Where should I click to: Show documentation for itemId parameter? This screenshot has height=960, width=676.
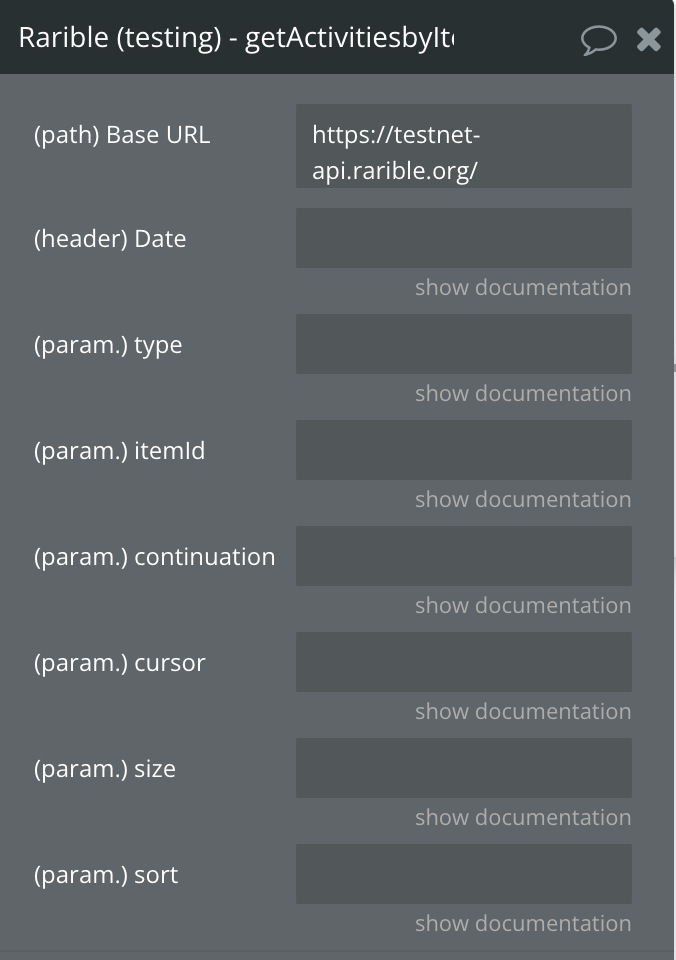[x=523, y=499]
